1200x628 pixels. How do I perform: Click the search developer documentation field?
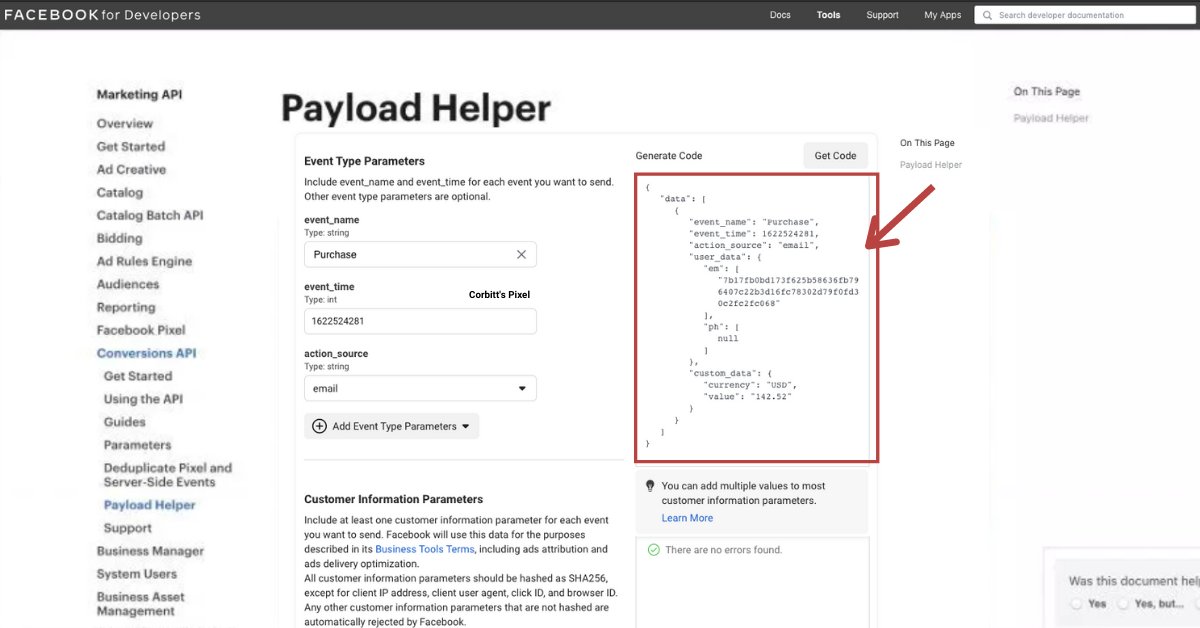(1084, 15)
